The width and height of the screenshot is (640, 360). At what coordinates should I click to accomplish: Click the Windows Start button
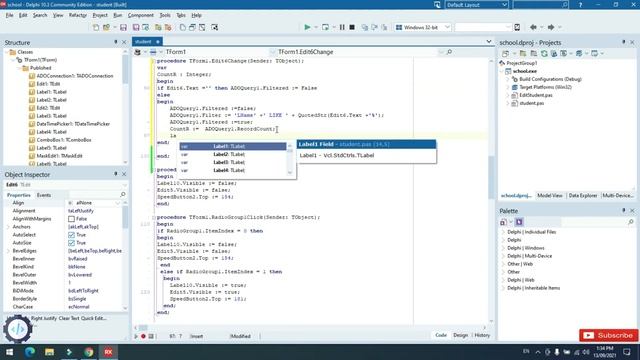[x=9, y=351]
